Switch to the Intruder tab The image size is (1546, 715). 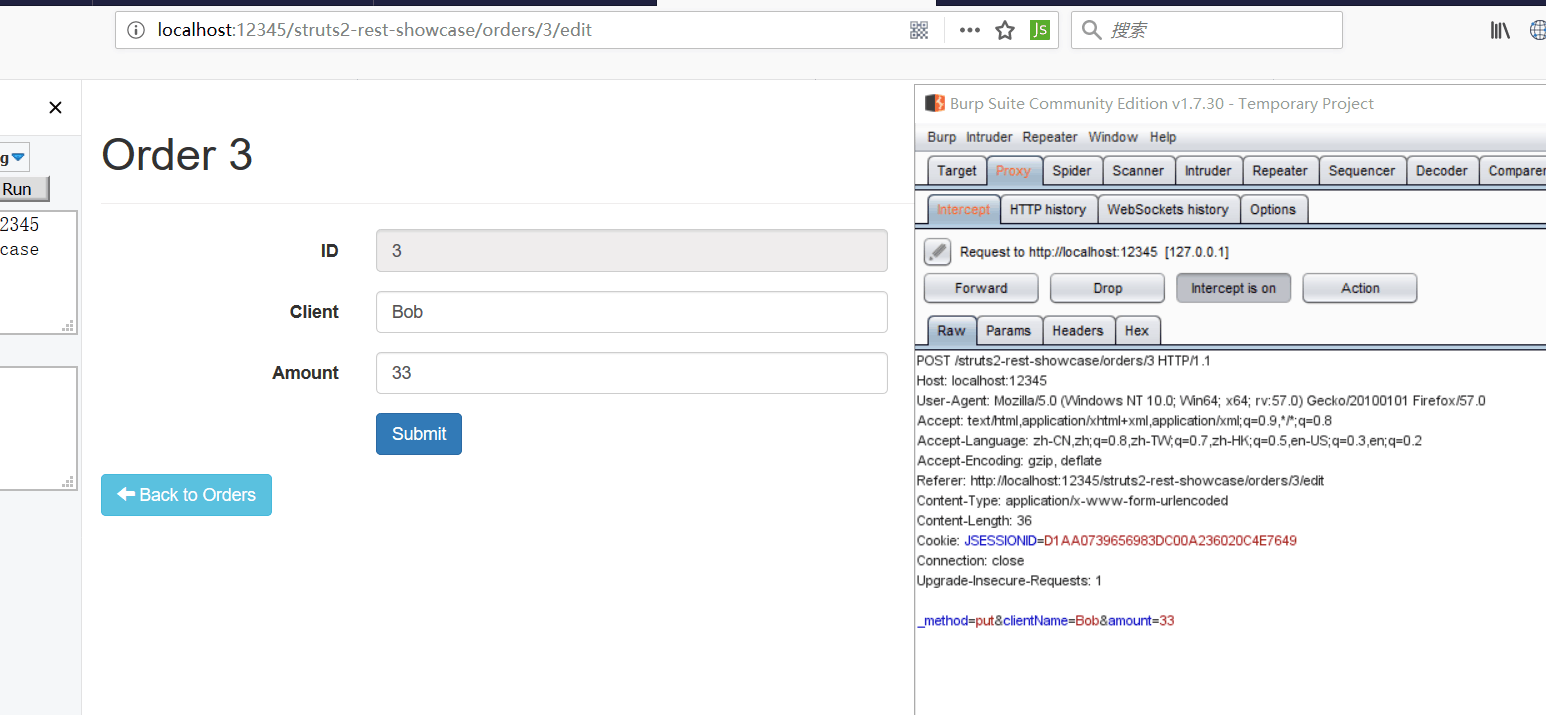[x=1208, y=171]
